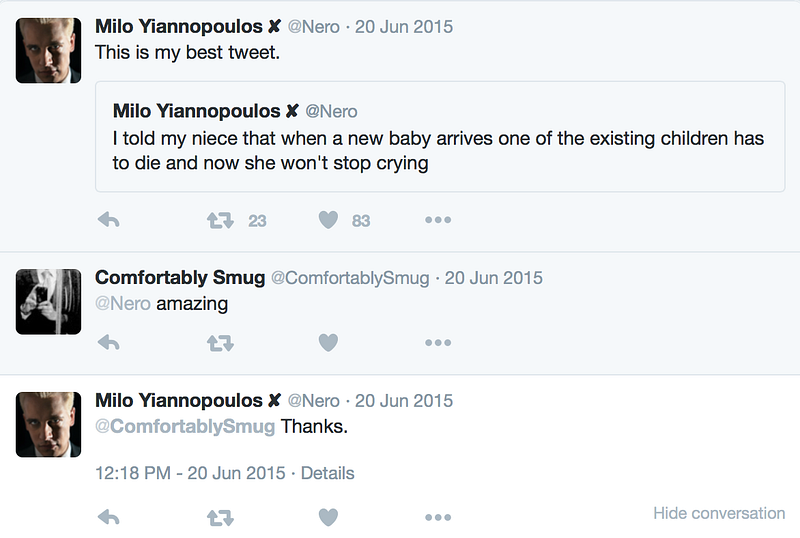The width and height of the screenshot is (800, 538).
Task: Click Milo Yiannopoulos's avatar on the top tweet
Action: point(48,50)
